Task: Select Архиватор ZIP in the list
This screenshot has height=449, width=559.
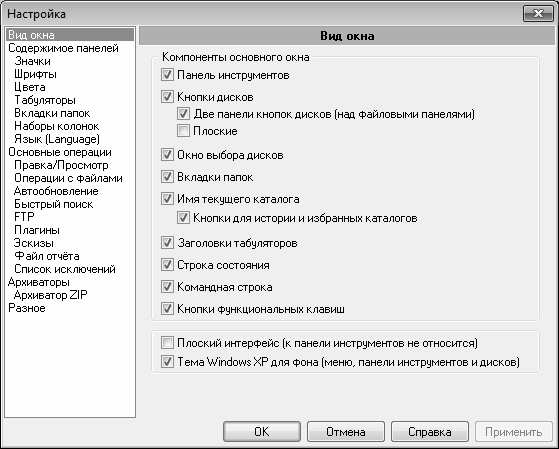Action: click(50, 295)
